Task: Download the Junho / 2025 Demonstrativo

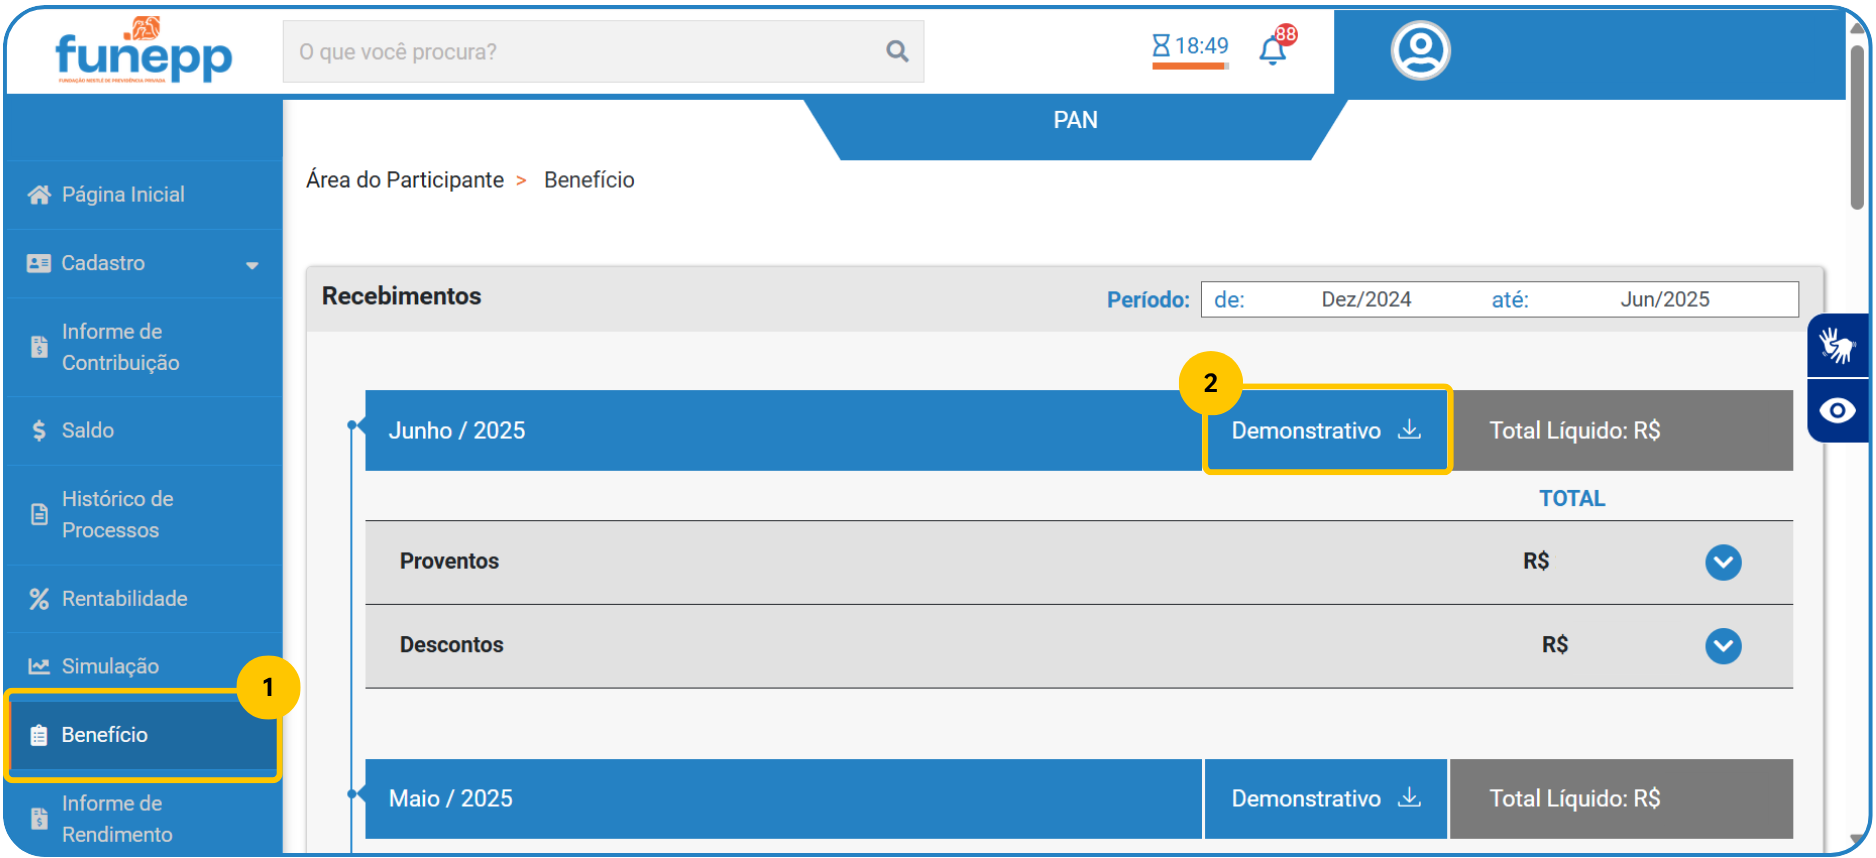Action: pos(1325,431)
